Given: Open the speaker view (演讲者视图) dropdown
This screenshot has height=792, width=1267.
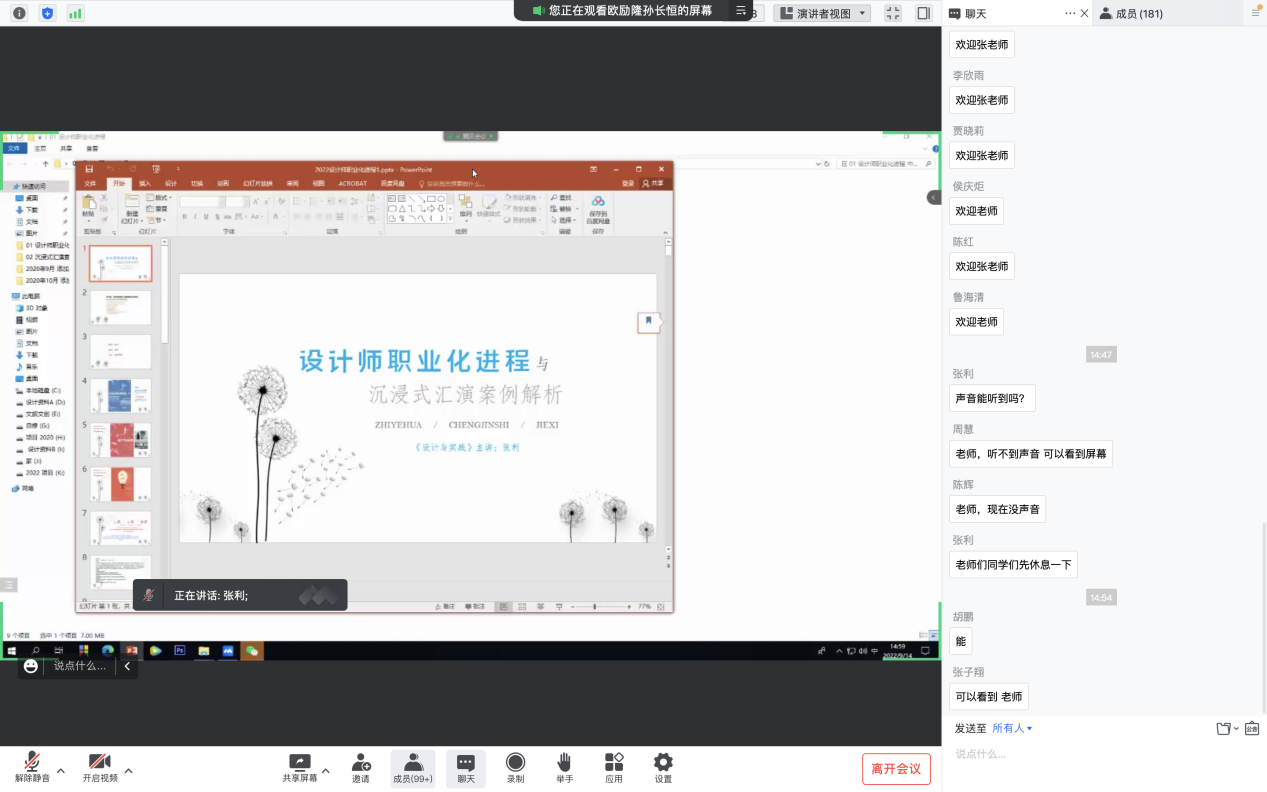Looking at the screenshot, I should (x=822, y=13).
